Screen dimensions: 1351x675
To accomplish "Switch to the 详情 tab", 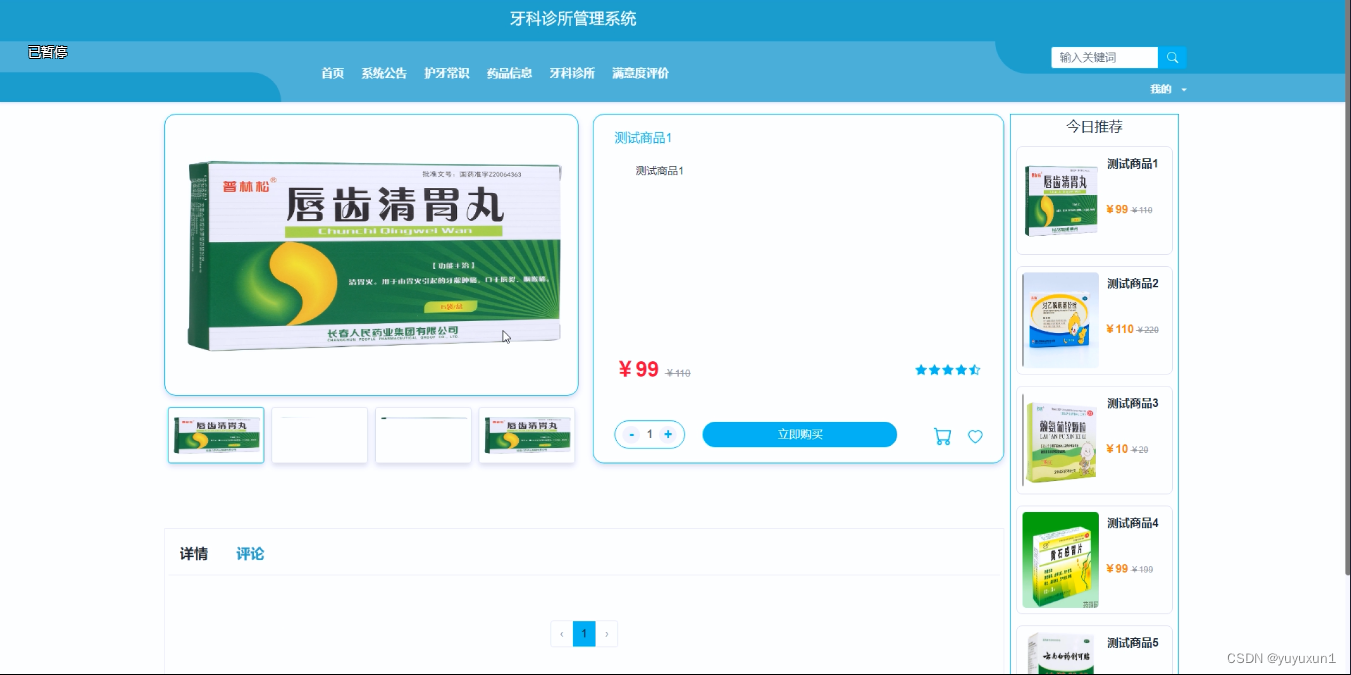I will point(194,554).
